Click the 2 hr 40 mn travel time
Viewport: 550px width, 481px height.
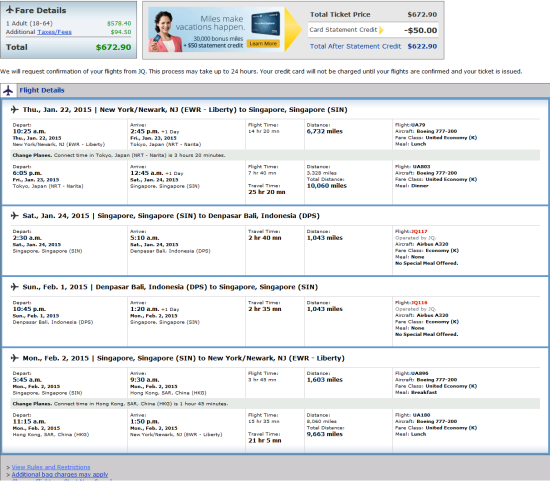(x=264, y=238)
